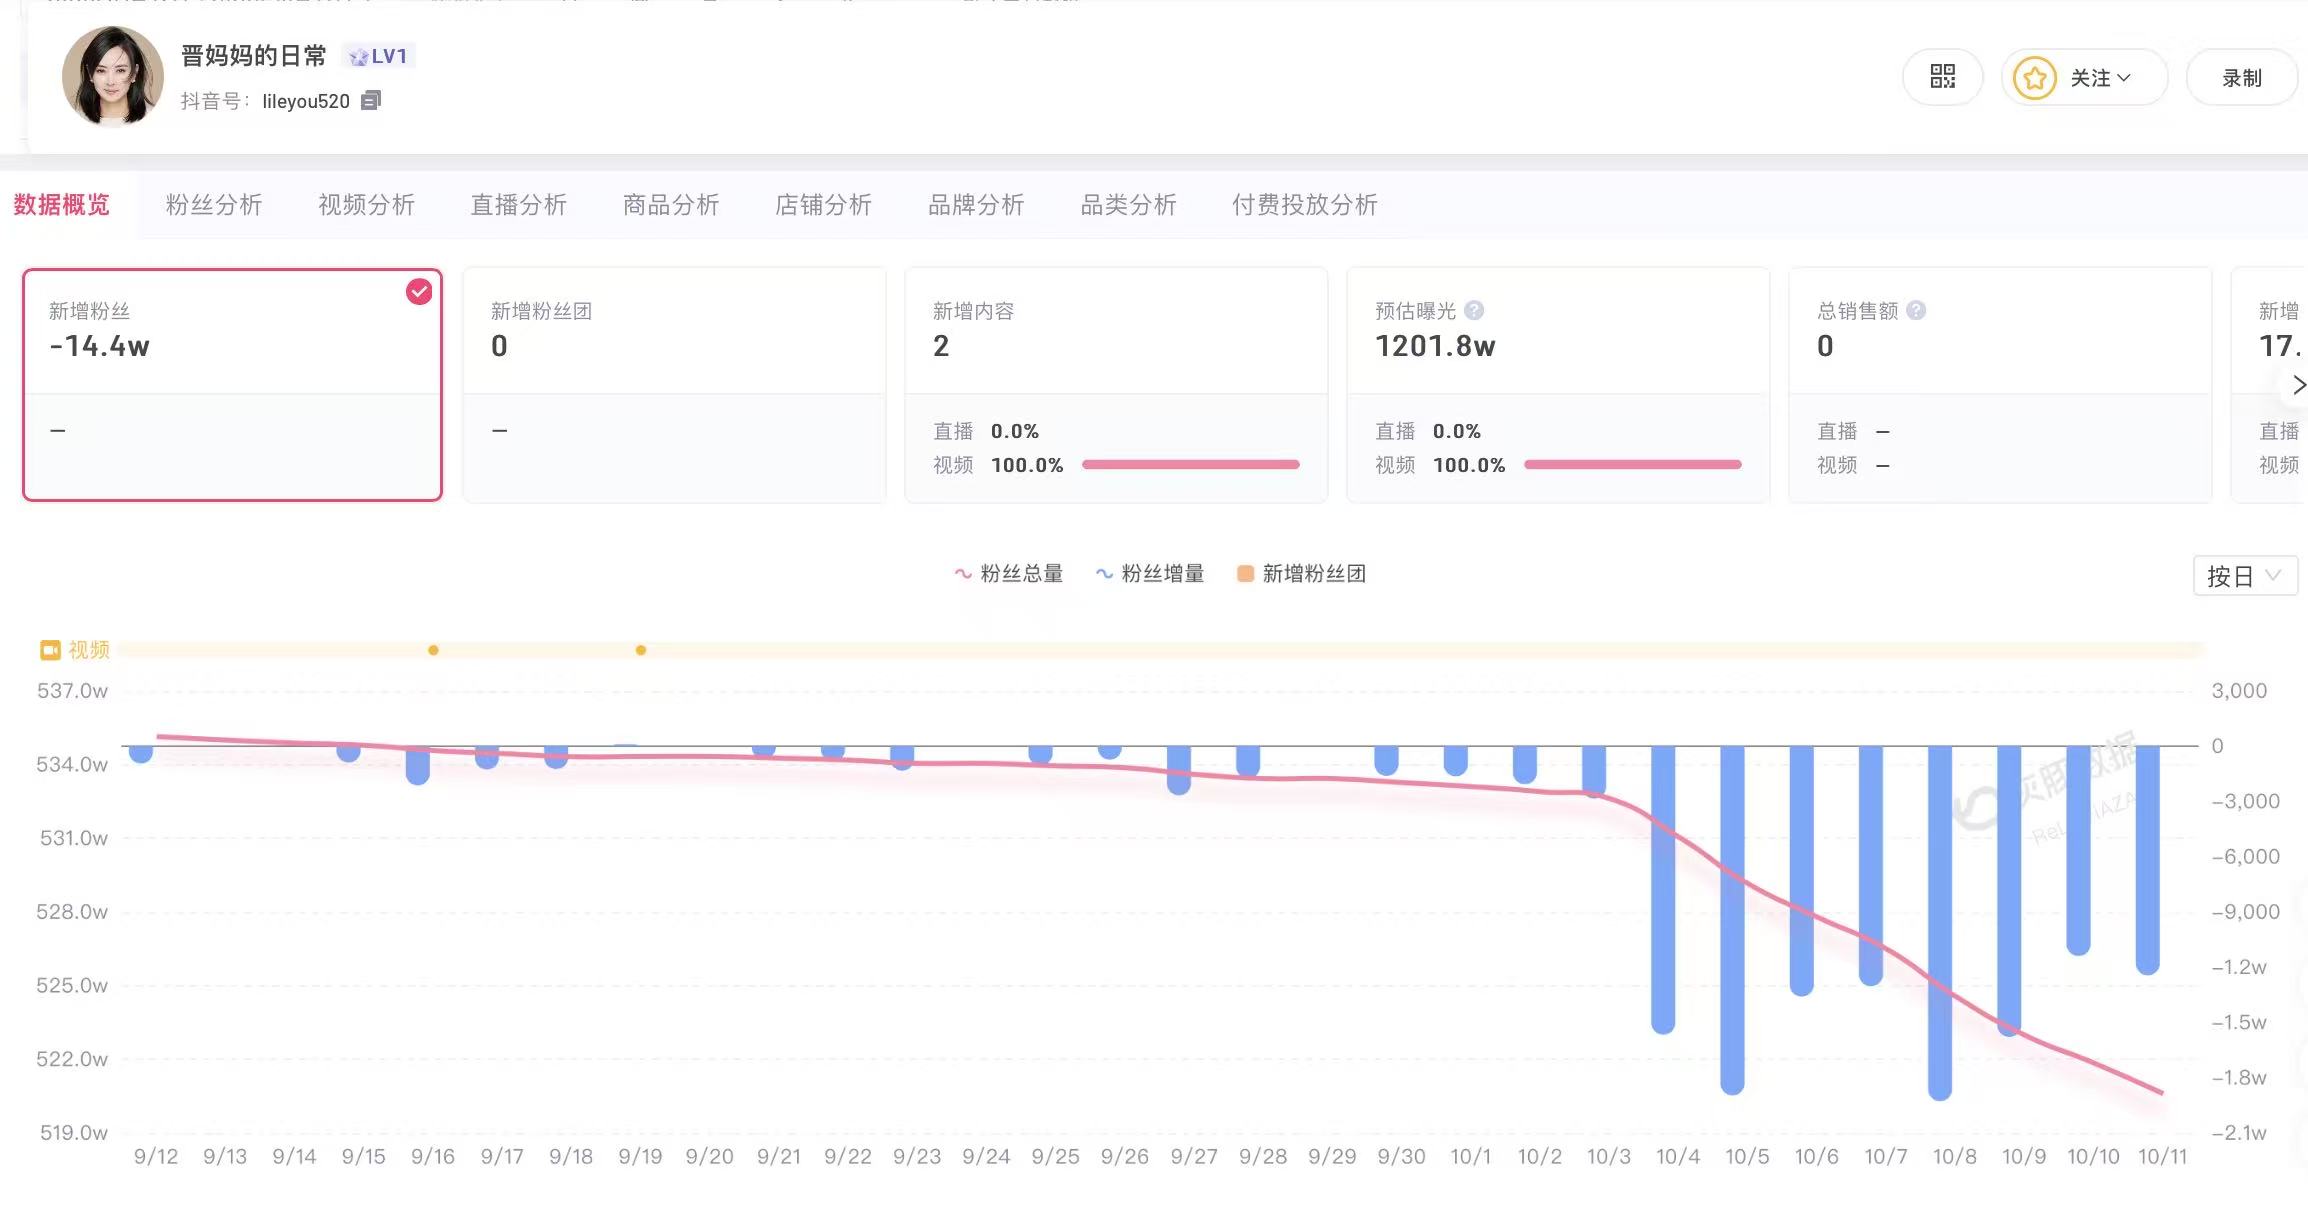Click the 录制 button
Viewport: 2308px width, 1218px height.
click(x=2242, y=78)
